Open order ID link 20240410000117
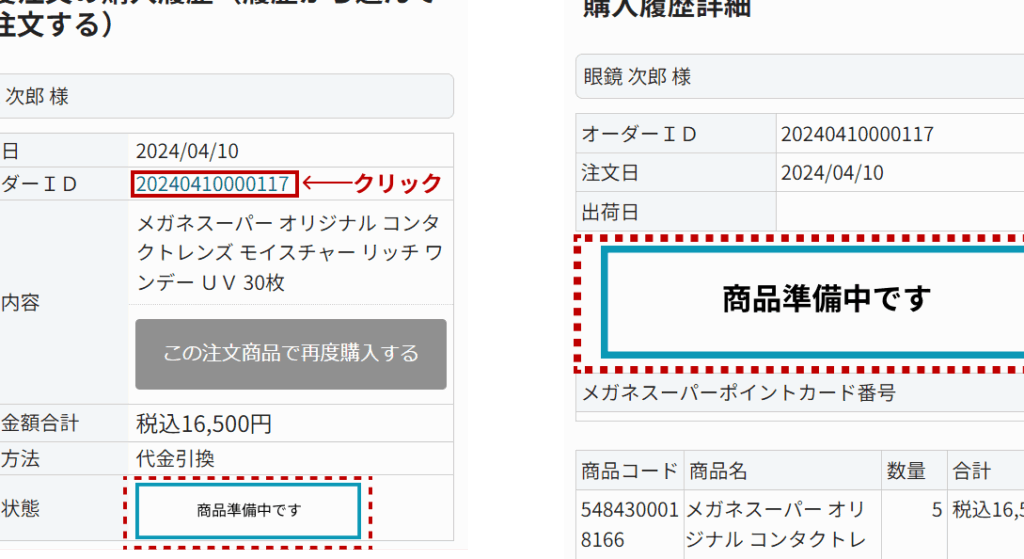 click(213, 184)
